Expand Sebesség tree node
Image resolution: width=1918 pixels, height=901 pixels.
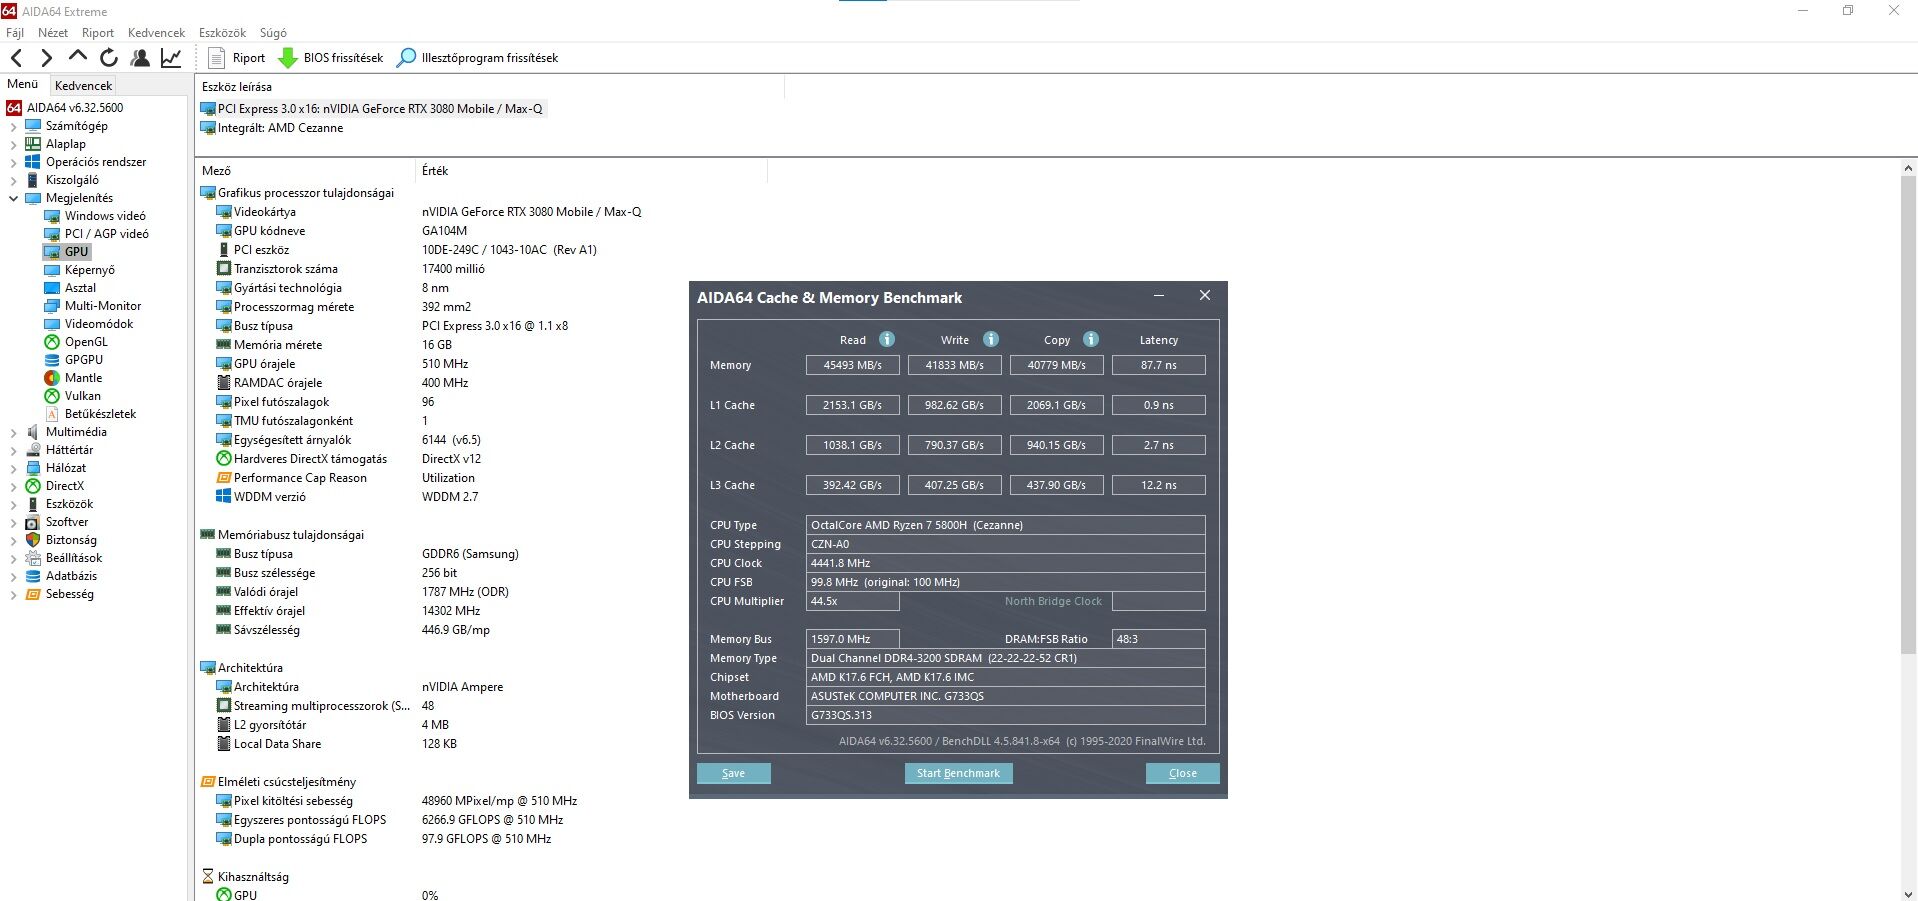pos(14,594)
